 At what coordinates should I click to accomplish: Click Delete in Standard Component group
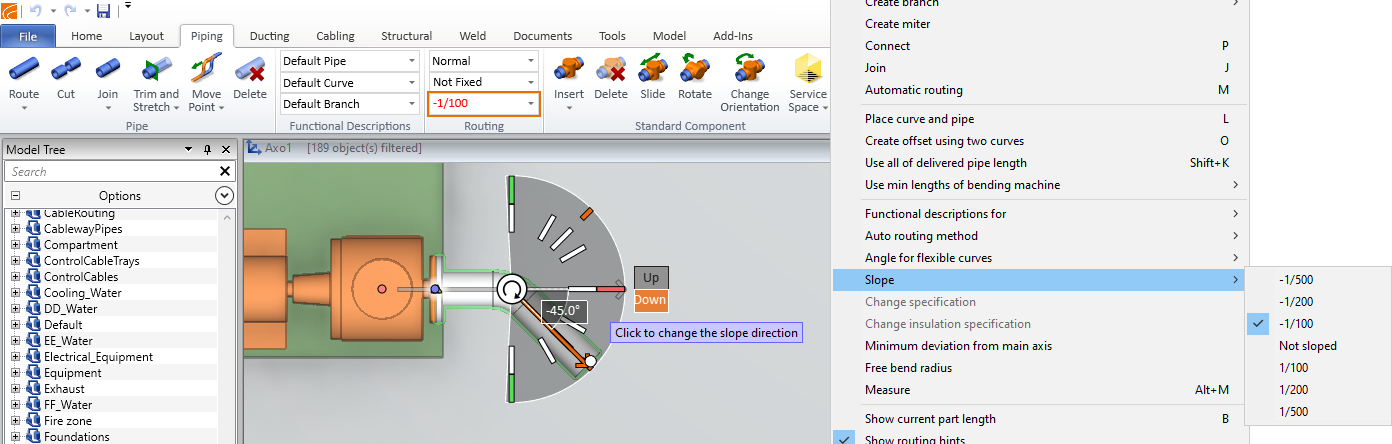[611, 78]
